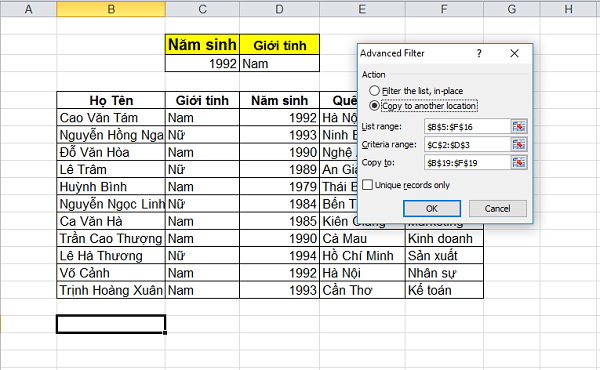The image size is (600, 370).
Task: Select the column B header
Action: tap(111, 9)
